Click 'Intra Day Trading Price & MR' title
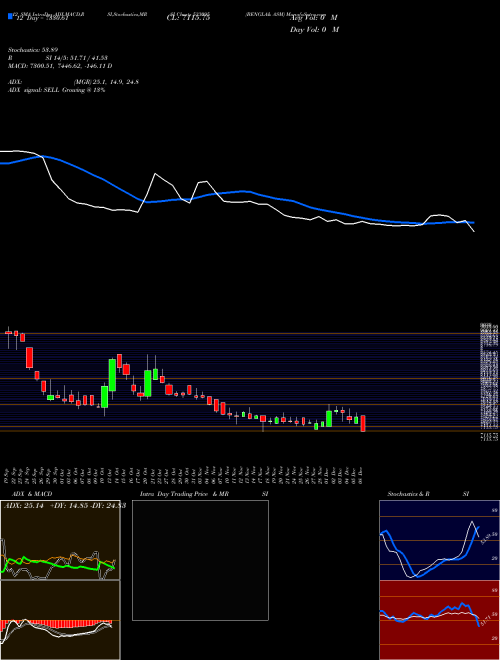500x660 pixels. pyautogui.click(x=185, y=494)
